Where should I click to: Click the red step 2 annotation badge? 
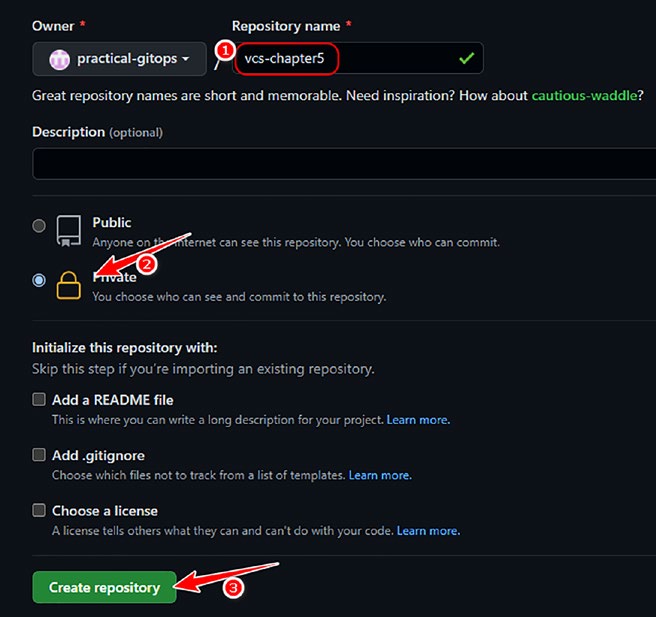click(x=147, y=264)
